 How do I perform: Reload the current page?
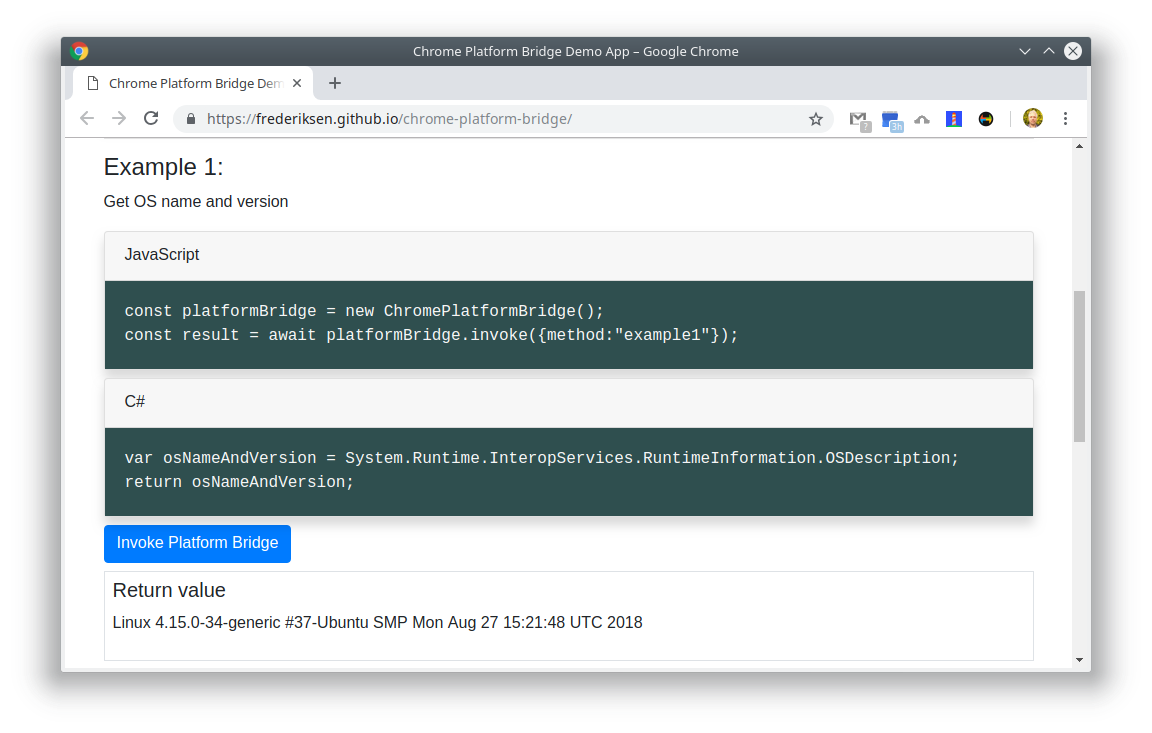(x=151, y=119)
